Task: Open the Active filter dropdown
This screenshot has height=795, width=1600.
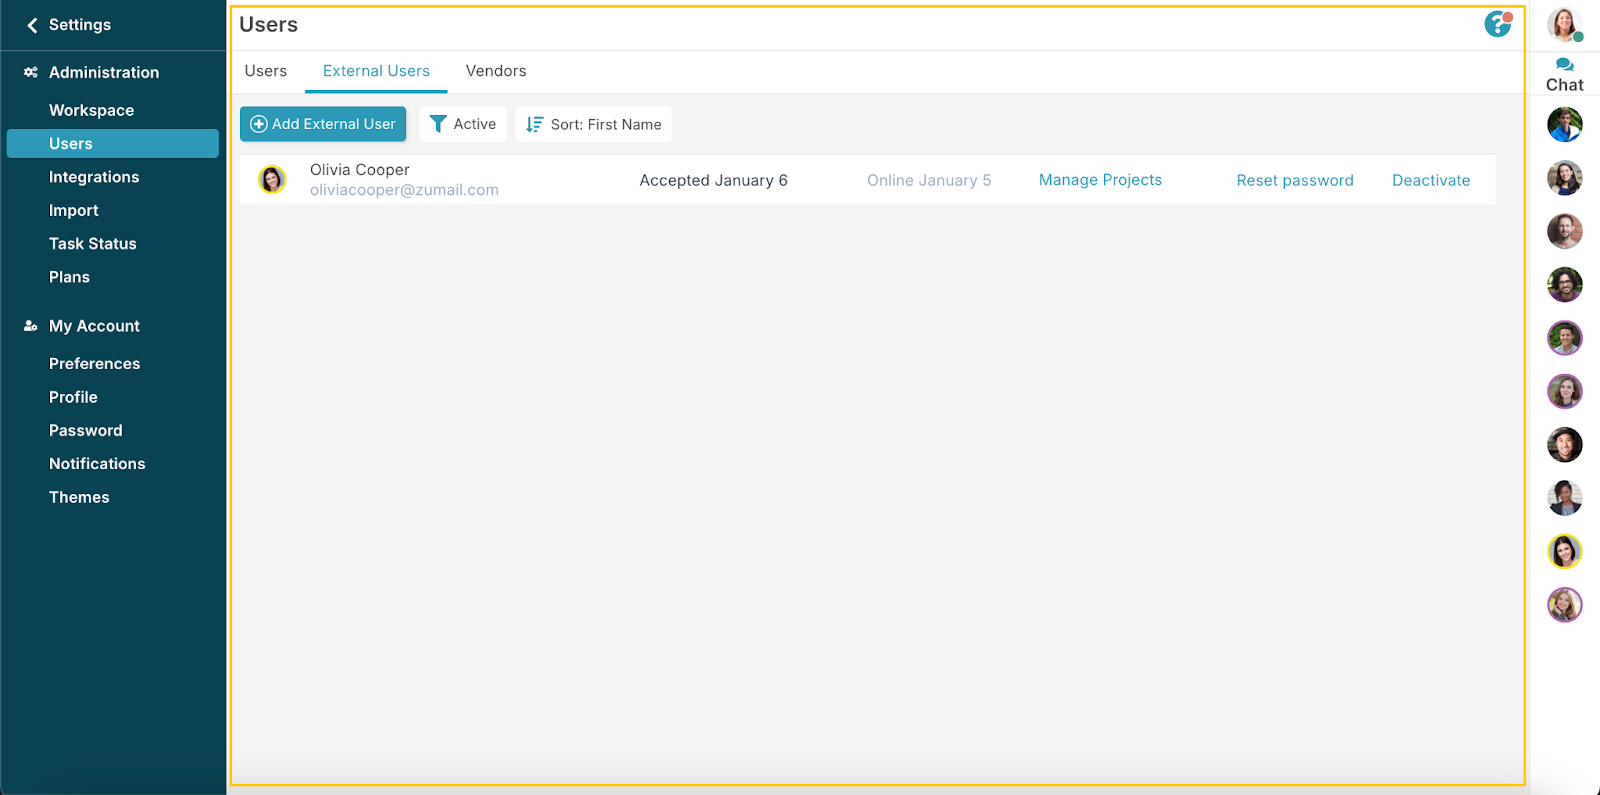Action: (463, 124)
